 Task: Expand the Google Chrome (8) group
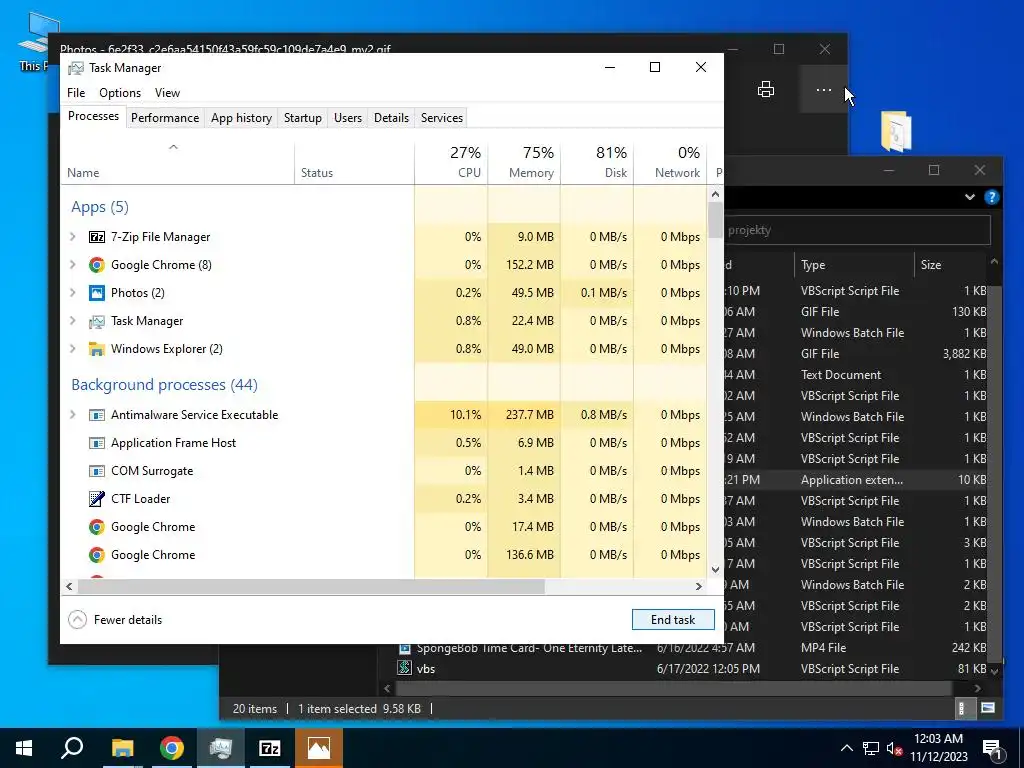pyautogui.click(x=73, y=265)
